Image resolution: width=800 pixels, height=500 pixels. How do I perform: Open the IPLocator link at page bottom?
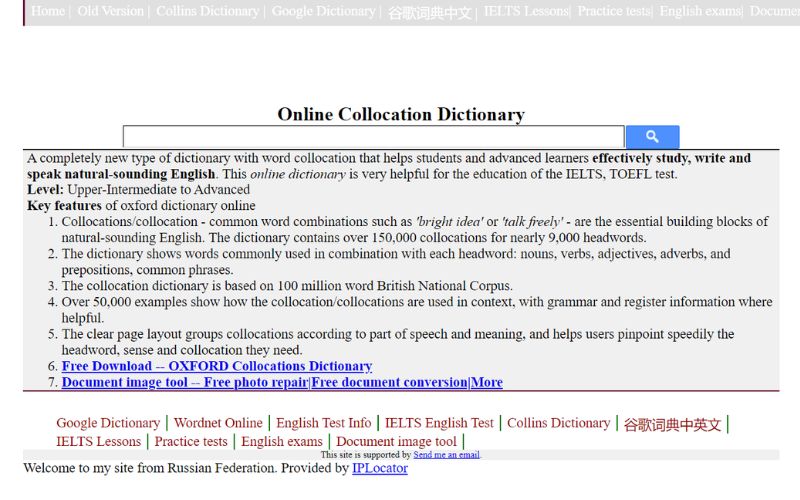tap(379, 468)
